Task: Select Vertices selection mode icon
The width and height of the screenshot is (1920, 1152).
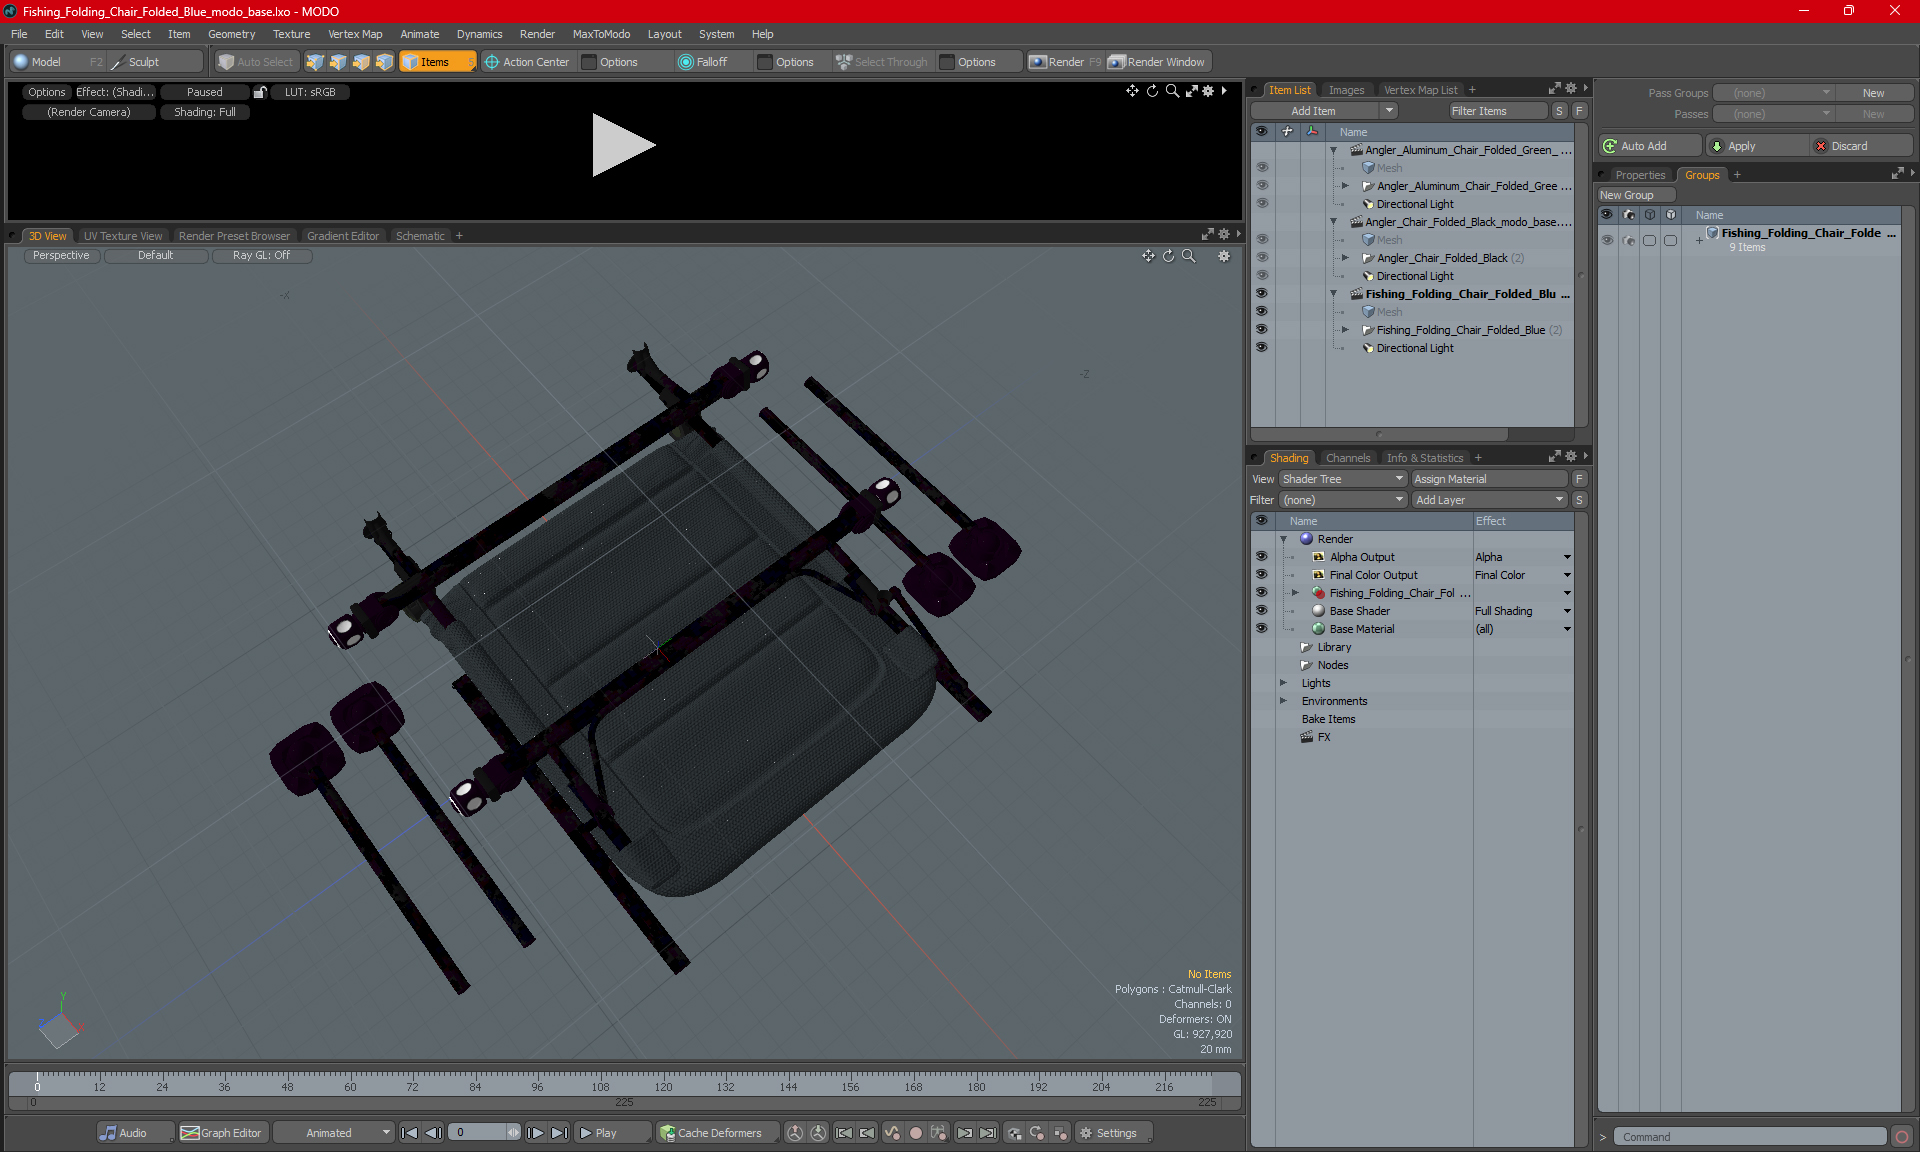Action: pyautogui.click(x=315, y=62)
